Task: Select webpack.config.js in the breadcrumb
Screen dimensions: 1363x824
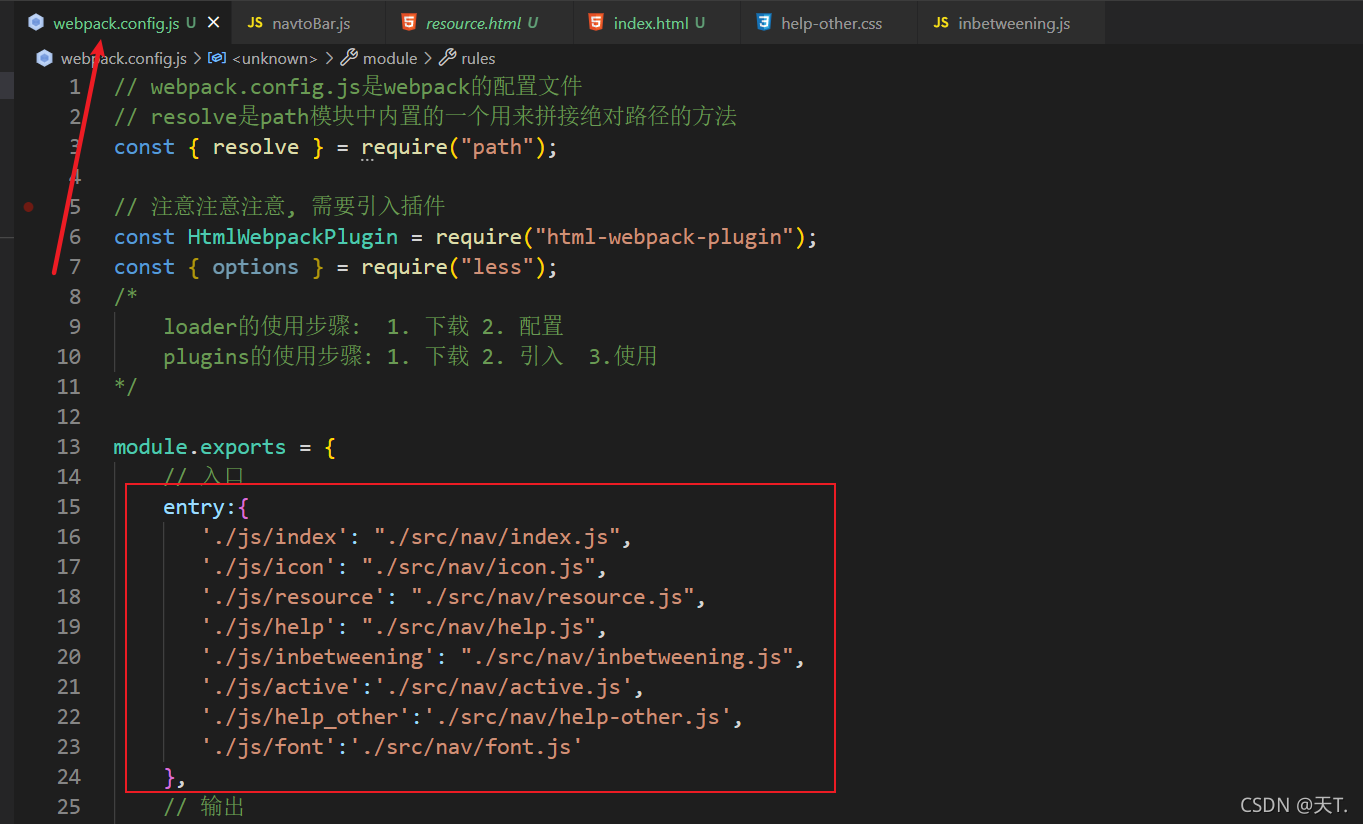Action: tap(124, 58)
